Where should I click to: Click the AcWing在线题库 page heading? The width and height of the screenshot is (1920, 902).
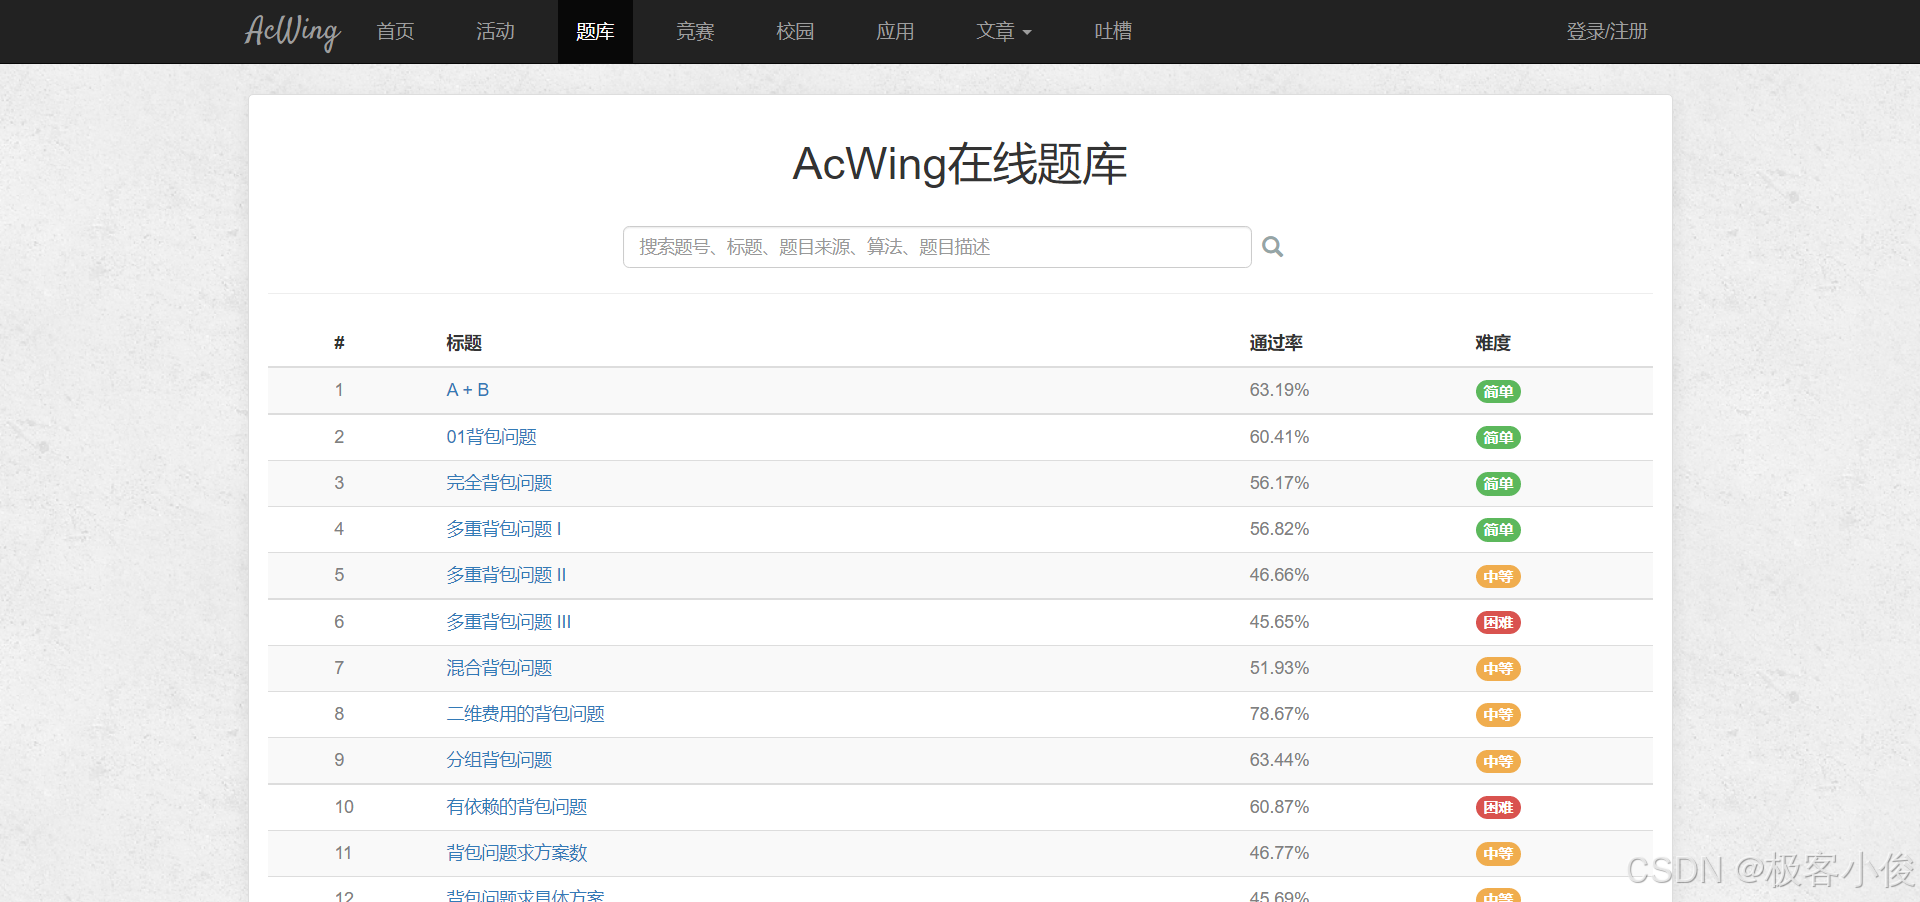[960, 164]
